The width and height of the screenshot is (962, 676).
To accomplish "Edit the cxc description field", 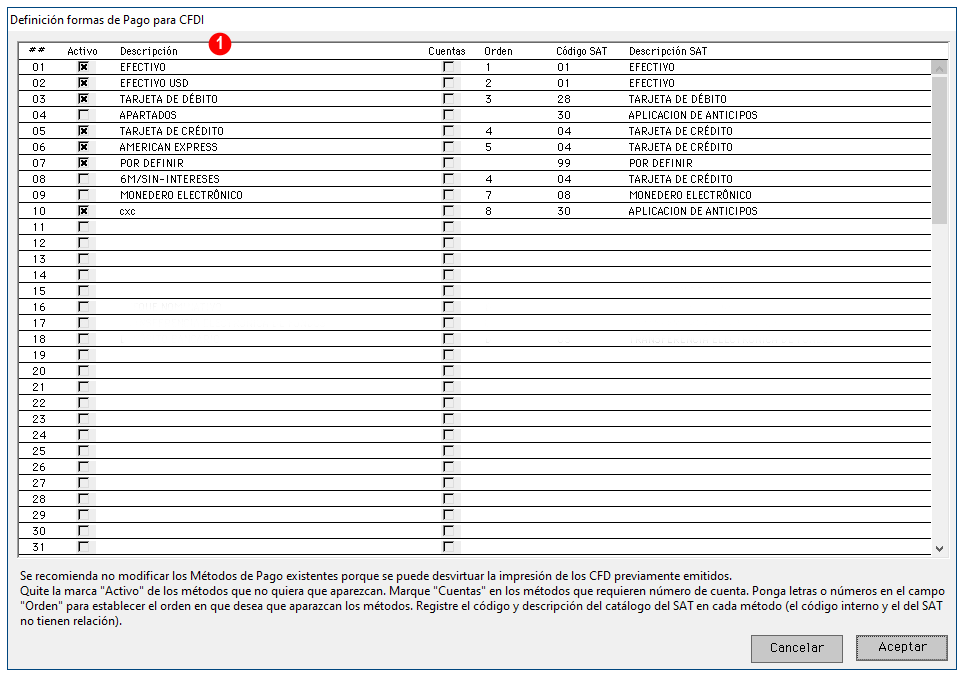I will click(x=128, y=211).
